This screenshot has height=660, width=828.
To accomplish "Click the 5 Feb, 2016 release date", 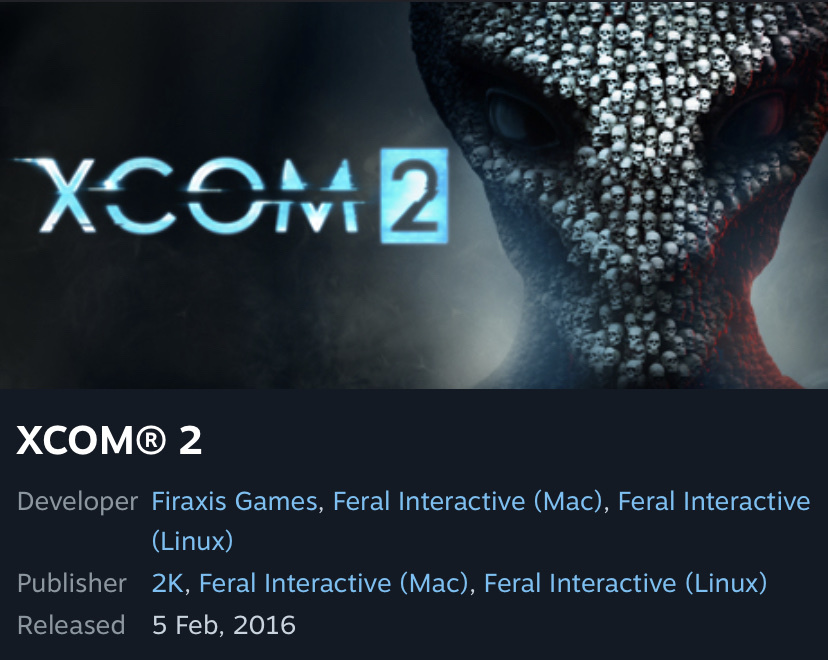I will [224, 625].
